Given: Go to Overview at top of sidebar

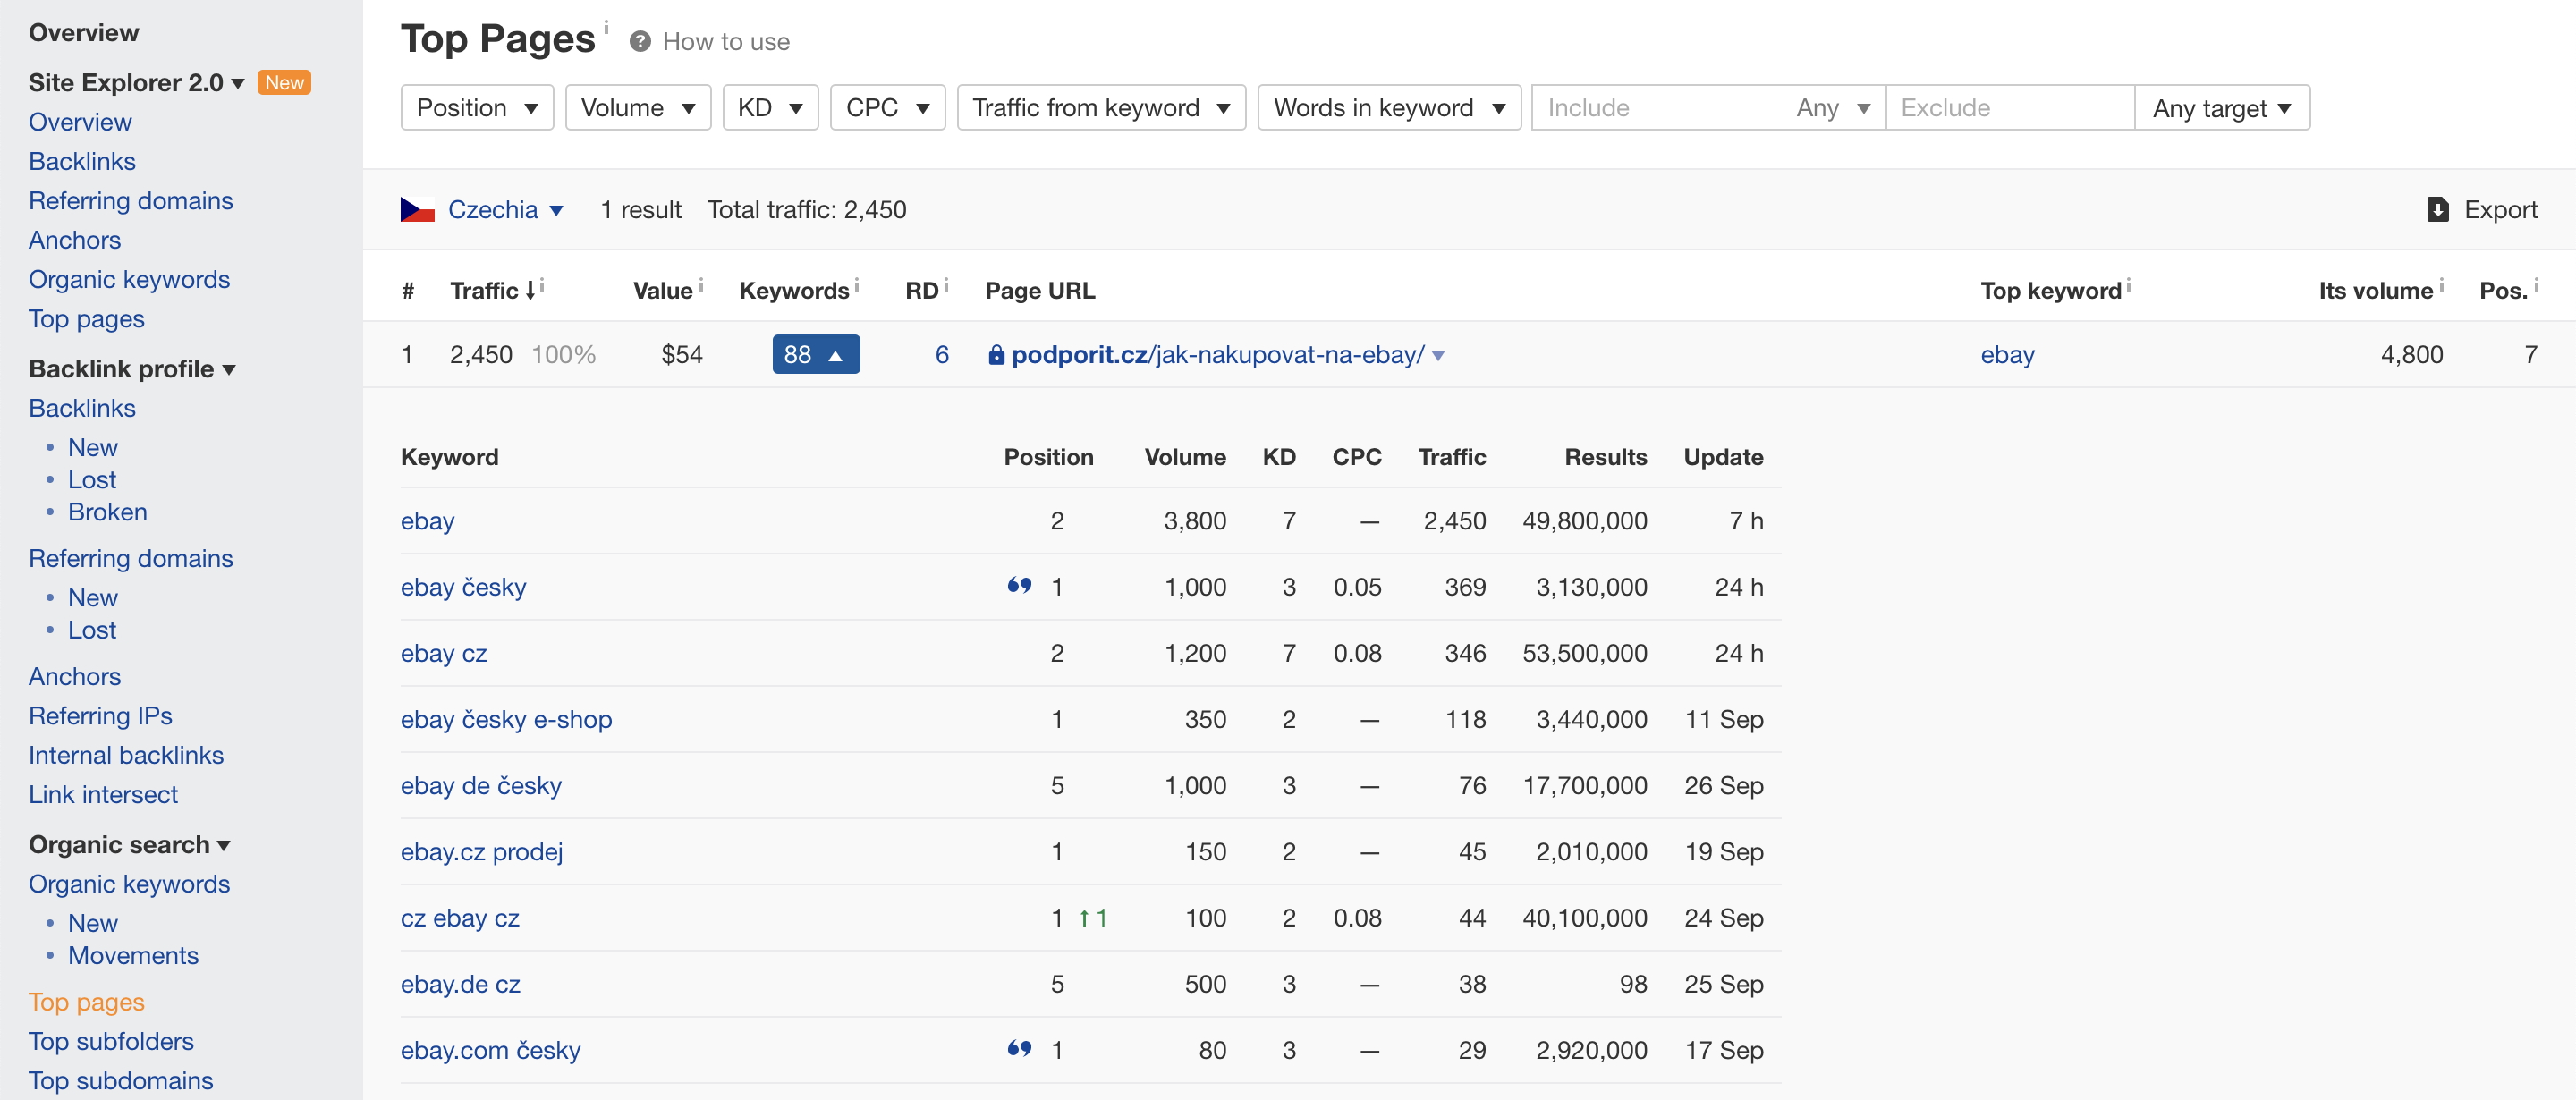Looking at the screenshot, I should coord(84,33).
